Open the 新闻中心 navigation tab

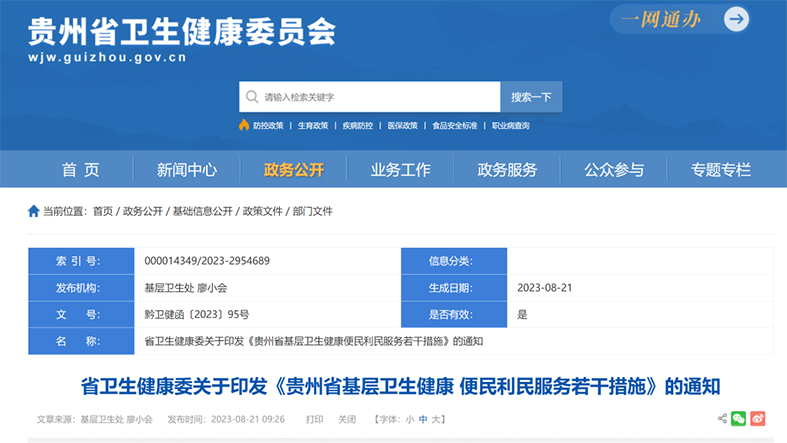(186, 170)
